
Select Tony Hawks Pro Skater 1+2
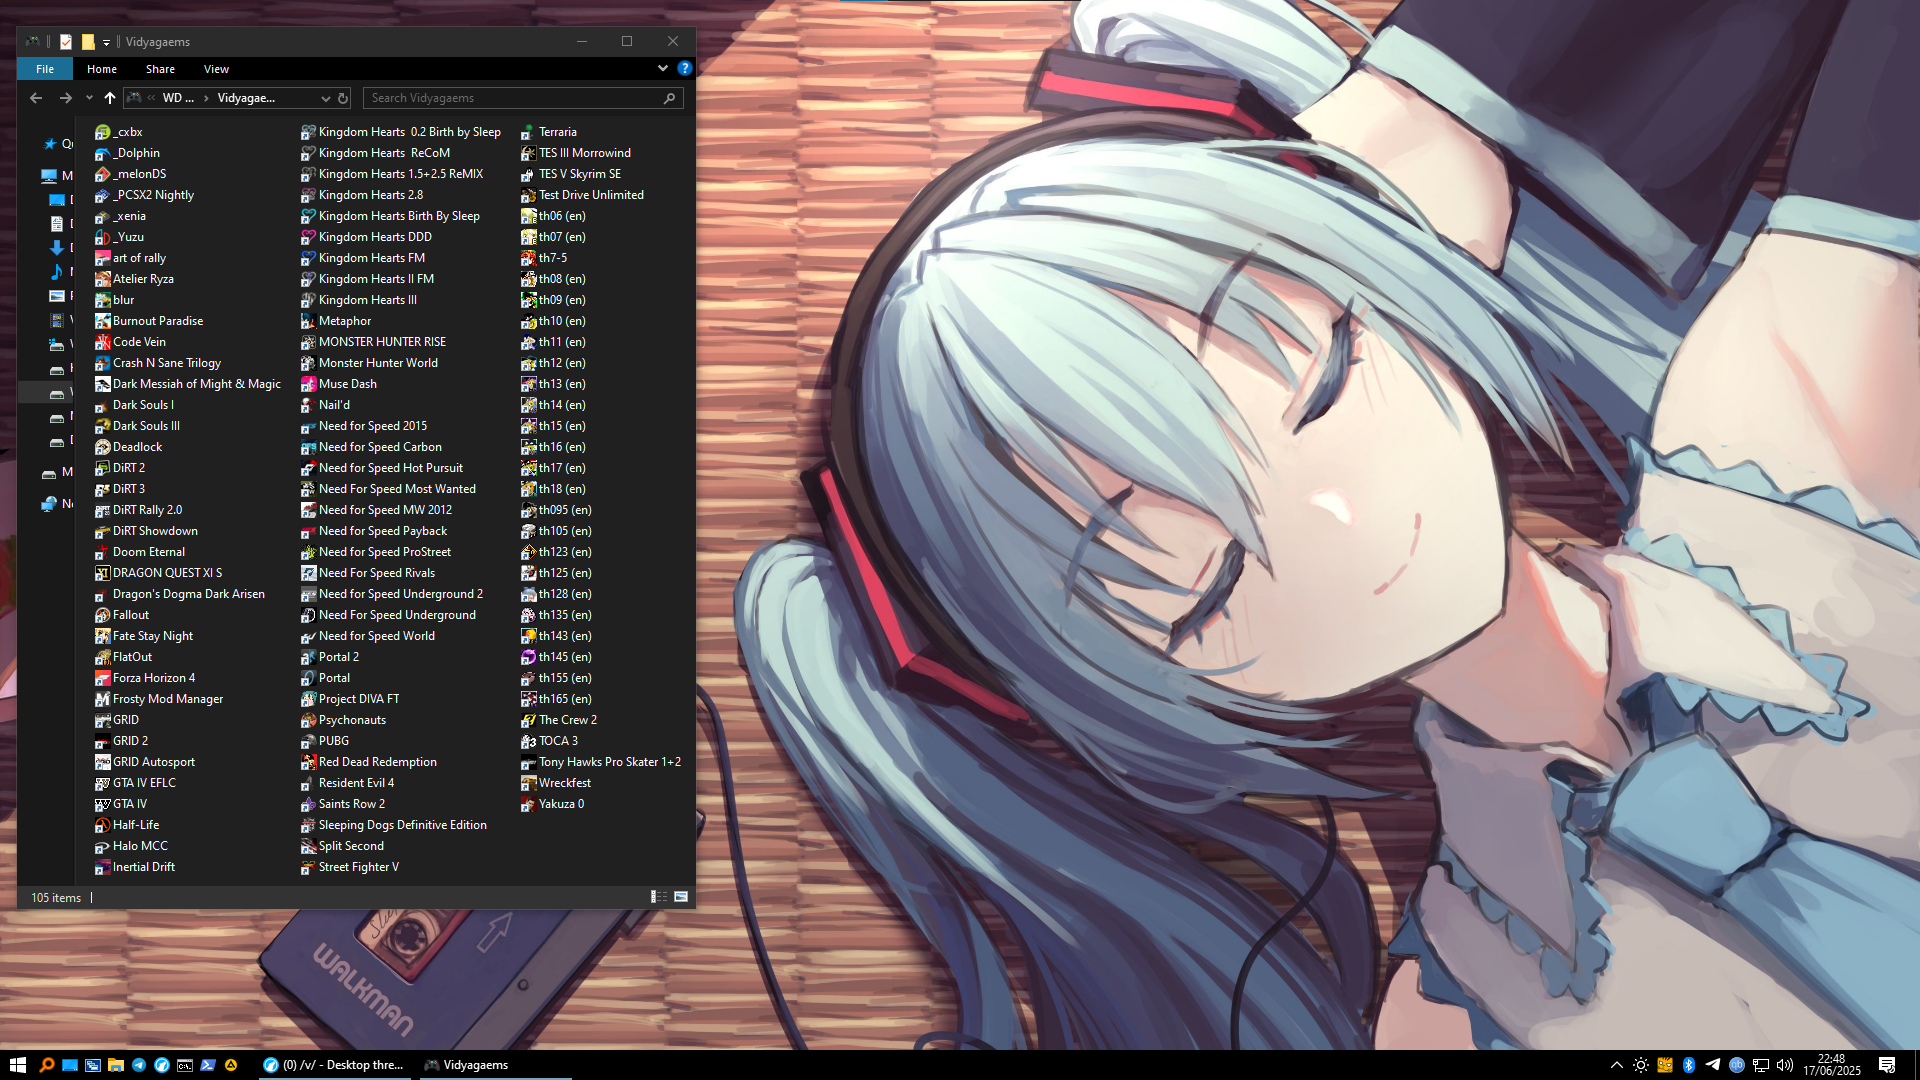point(601,762)
